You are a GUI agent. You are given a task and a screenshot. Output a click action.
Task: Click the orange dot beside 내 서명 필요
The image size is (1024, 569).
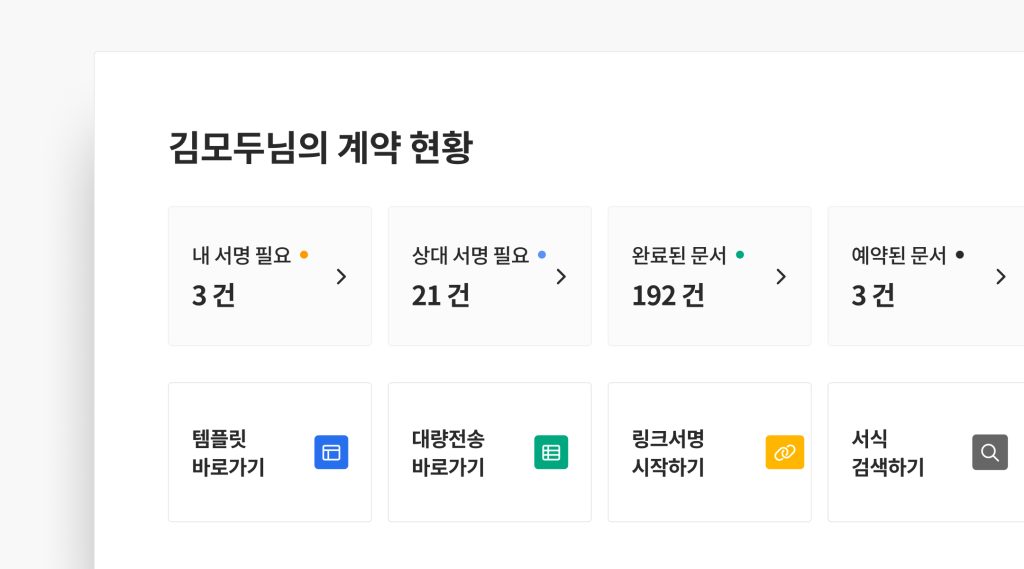(304, 254)
